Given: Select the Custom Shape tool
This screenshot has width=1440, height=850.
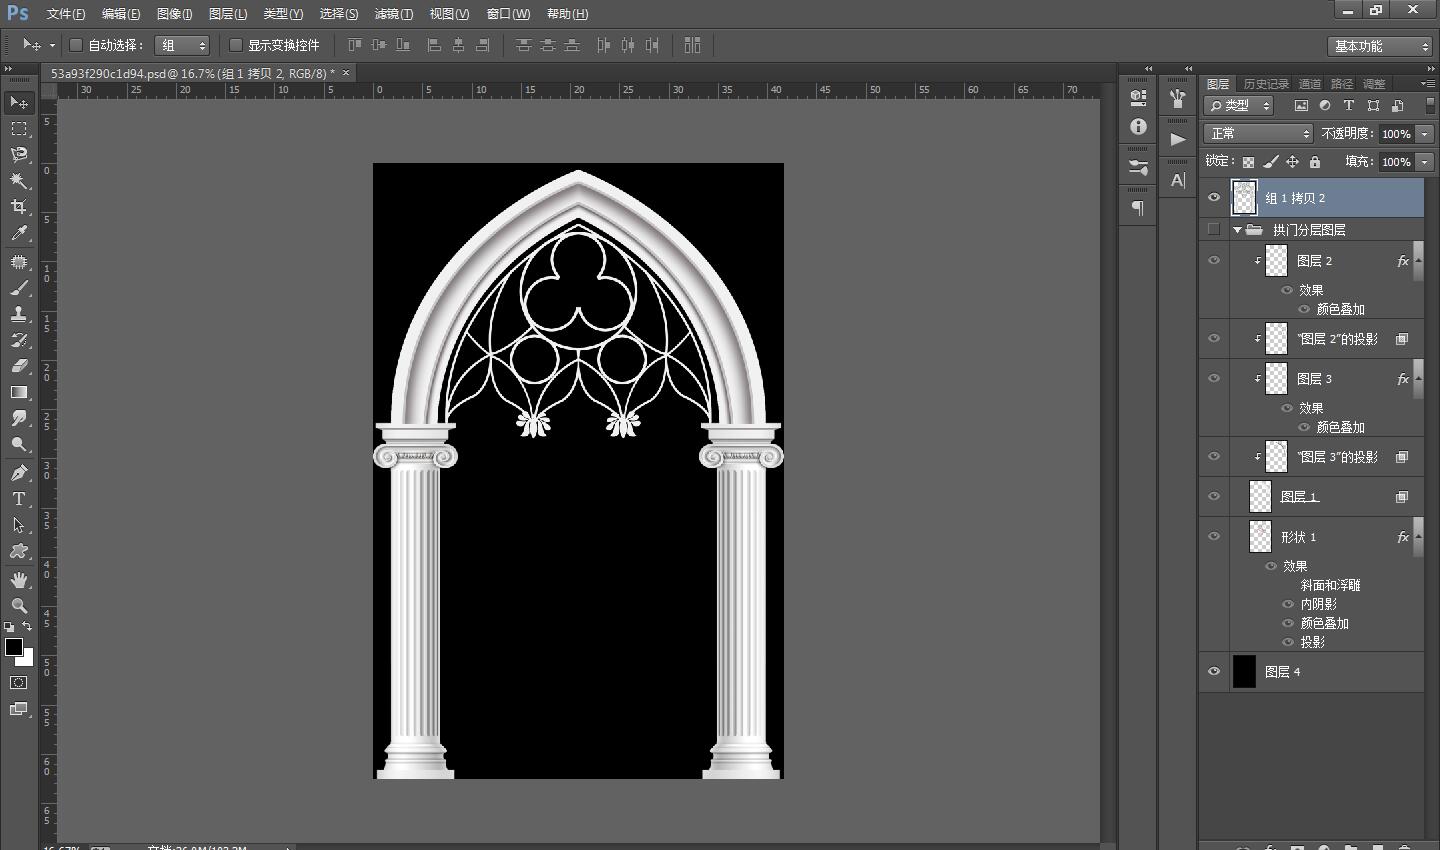Looking at the screenshot, I should [x=19, y=551].
